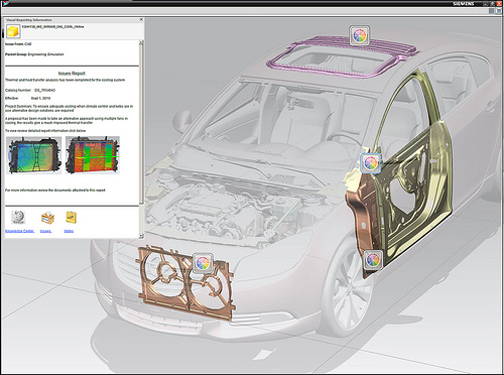The image size is (504, 375).
Task: Click the Effective date line in the report
Action: pos(28,98)
